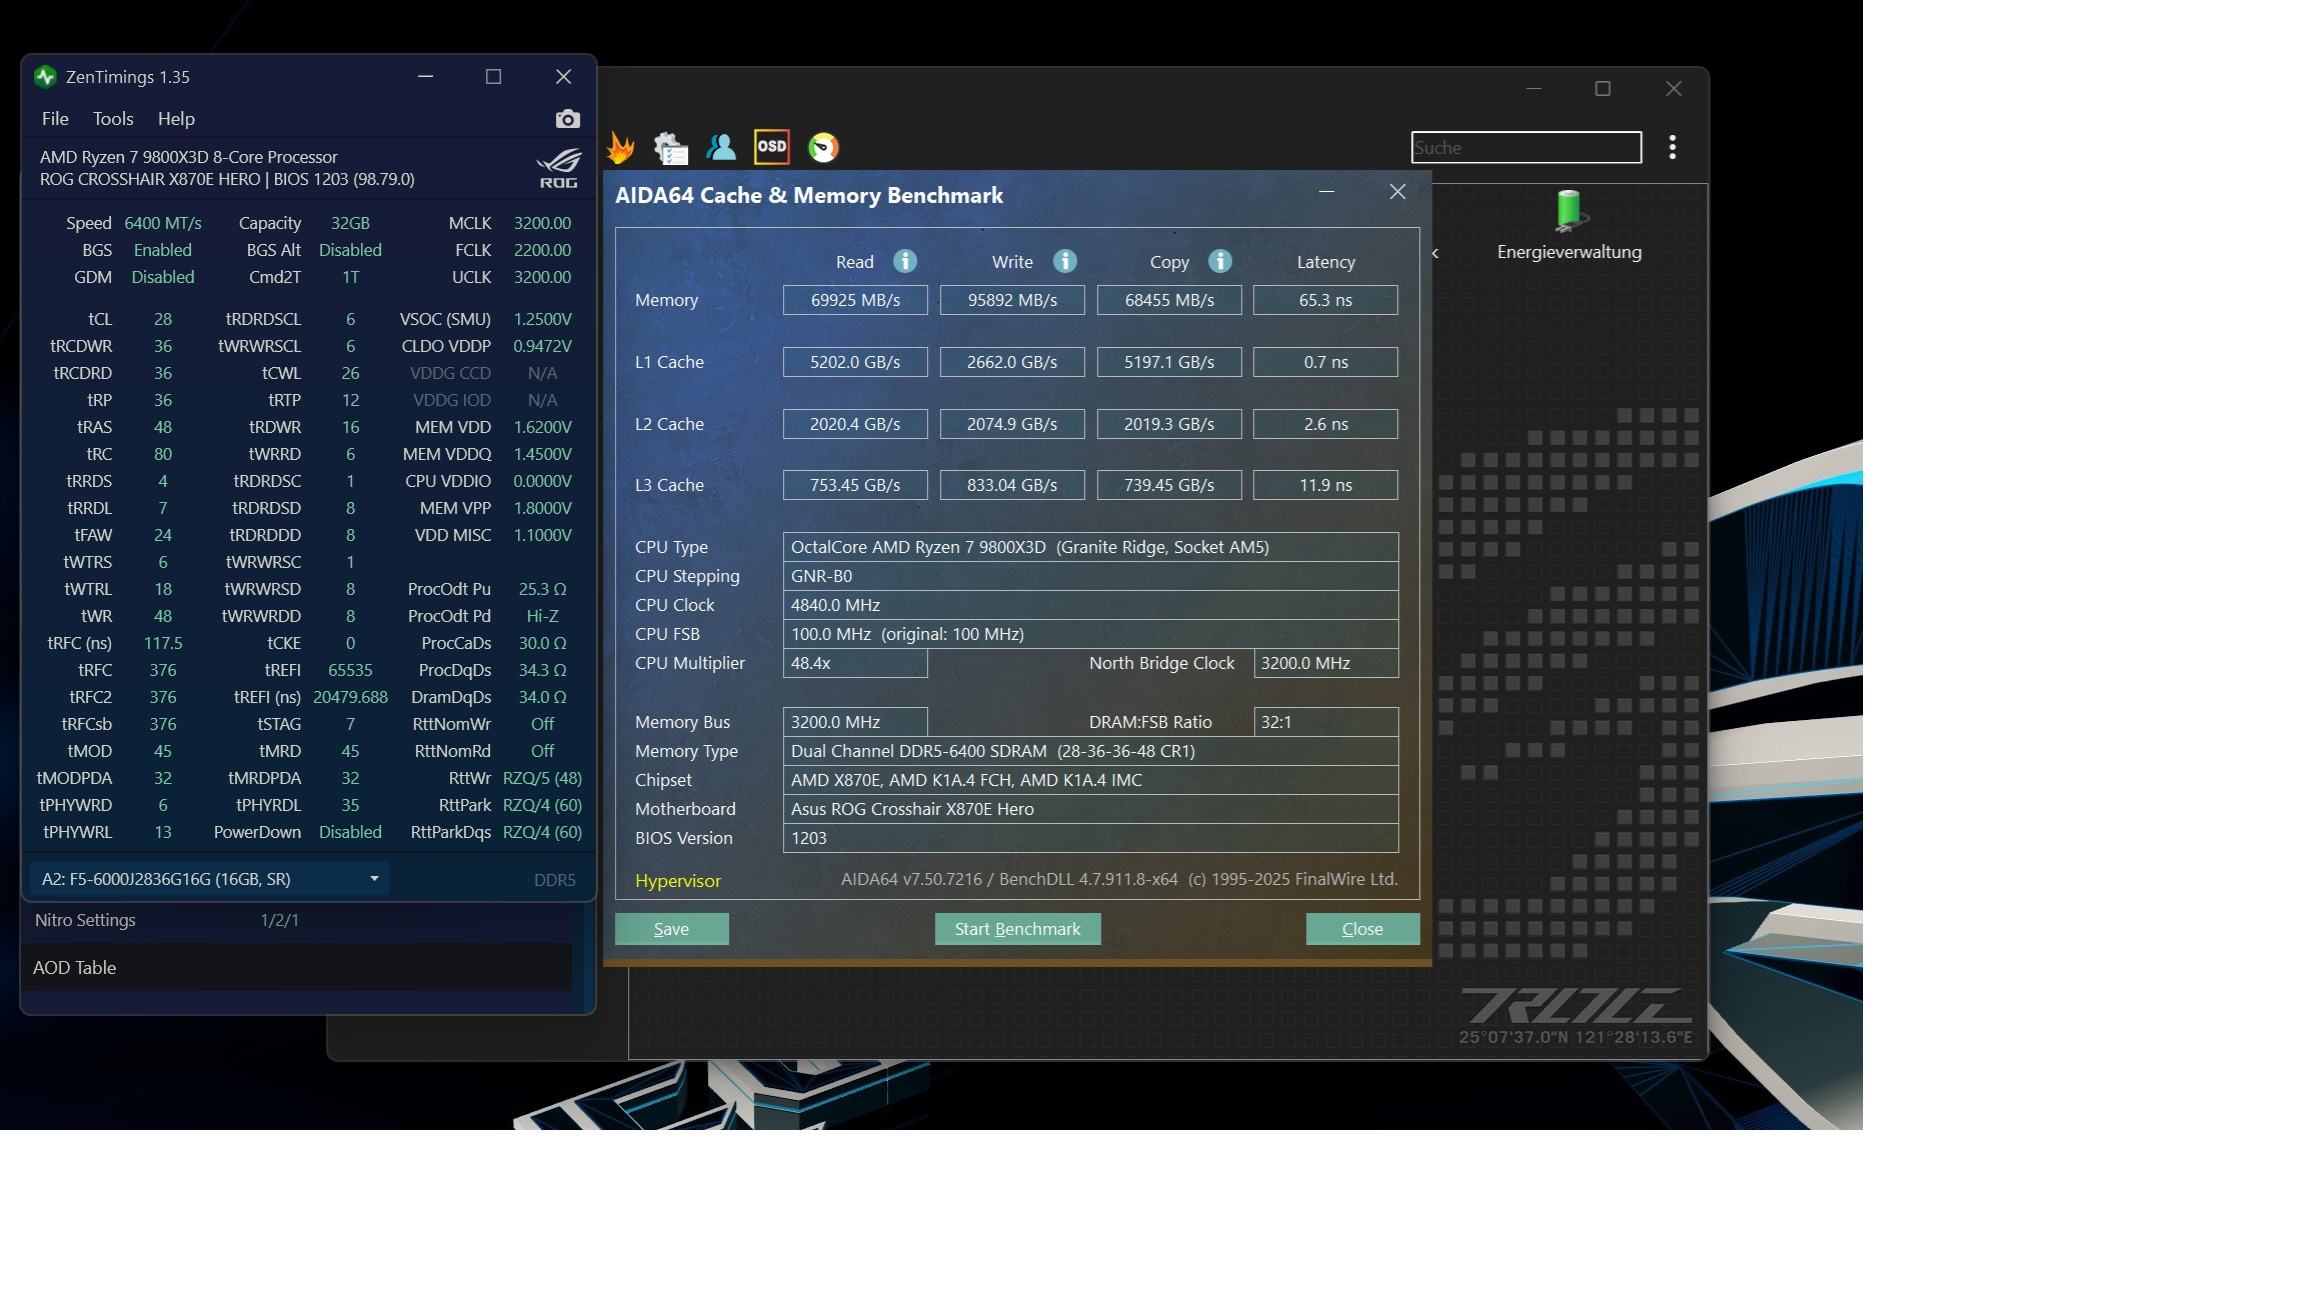
Task: Click the flame stability test icon
Action: tap(620, 148)
